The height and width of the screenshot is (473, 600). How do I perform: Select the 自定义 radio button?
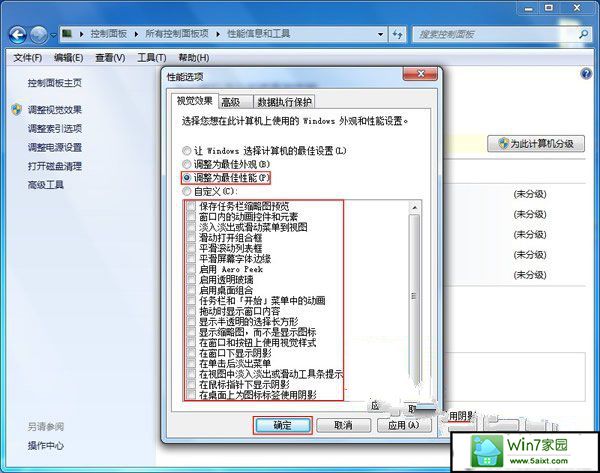(x=186, y=190)
